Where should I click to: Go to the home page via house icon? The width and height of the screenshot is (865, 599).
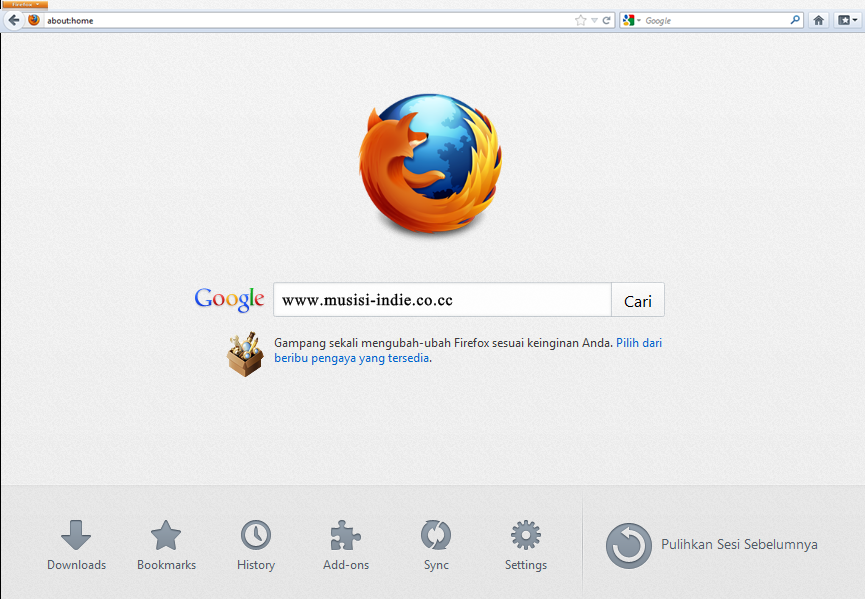pos(819,20)
